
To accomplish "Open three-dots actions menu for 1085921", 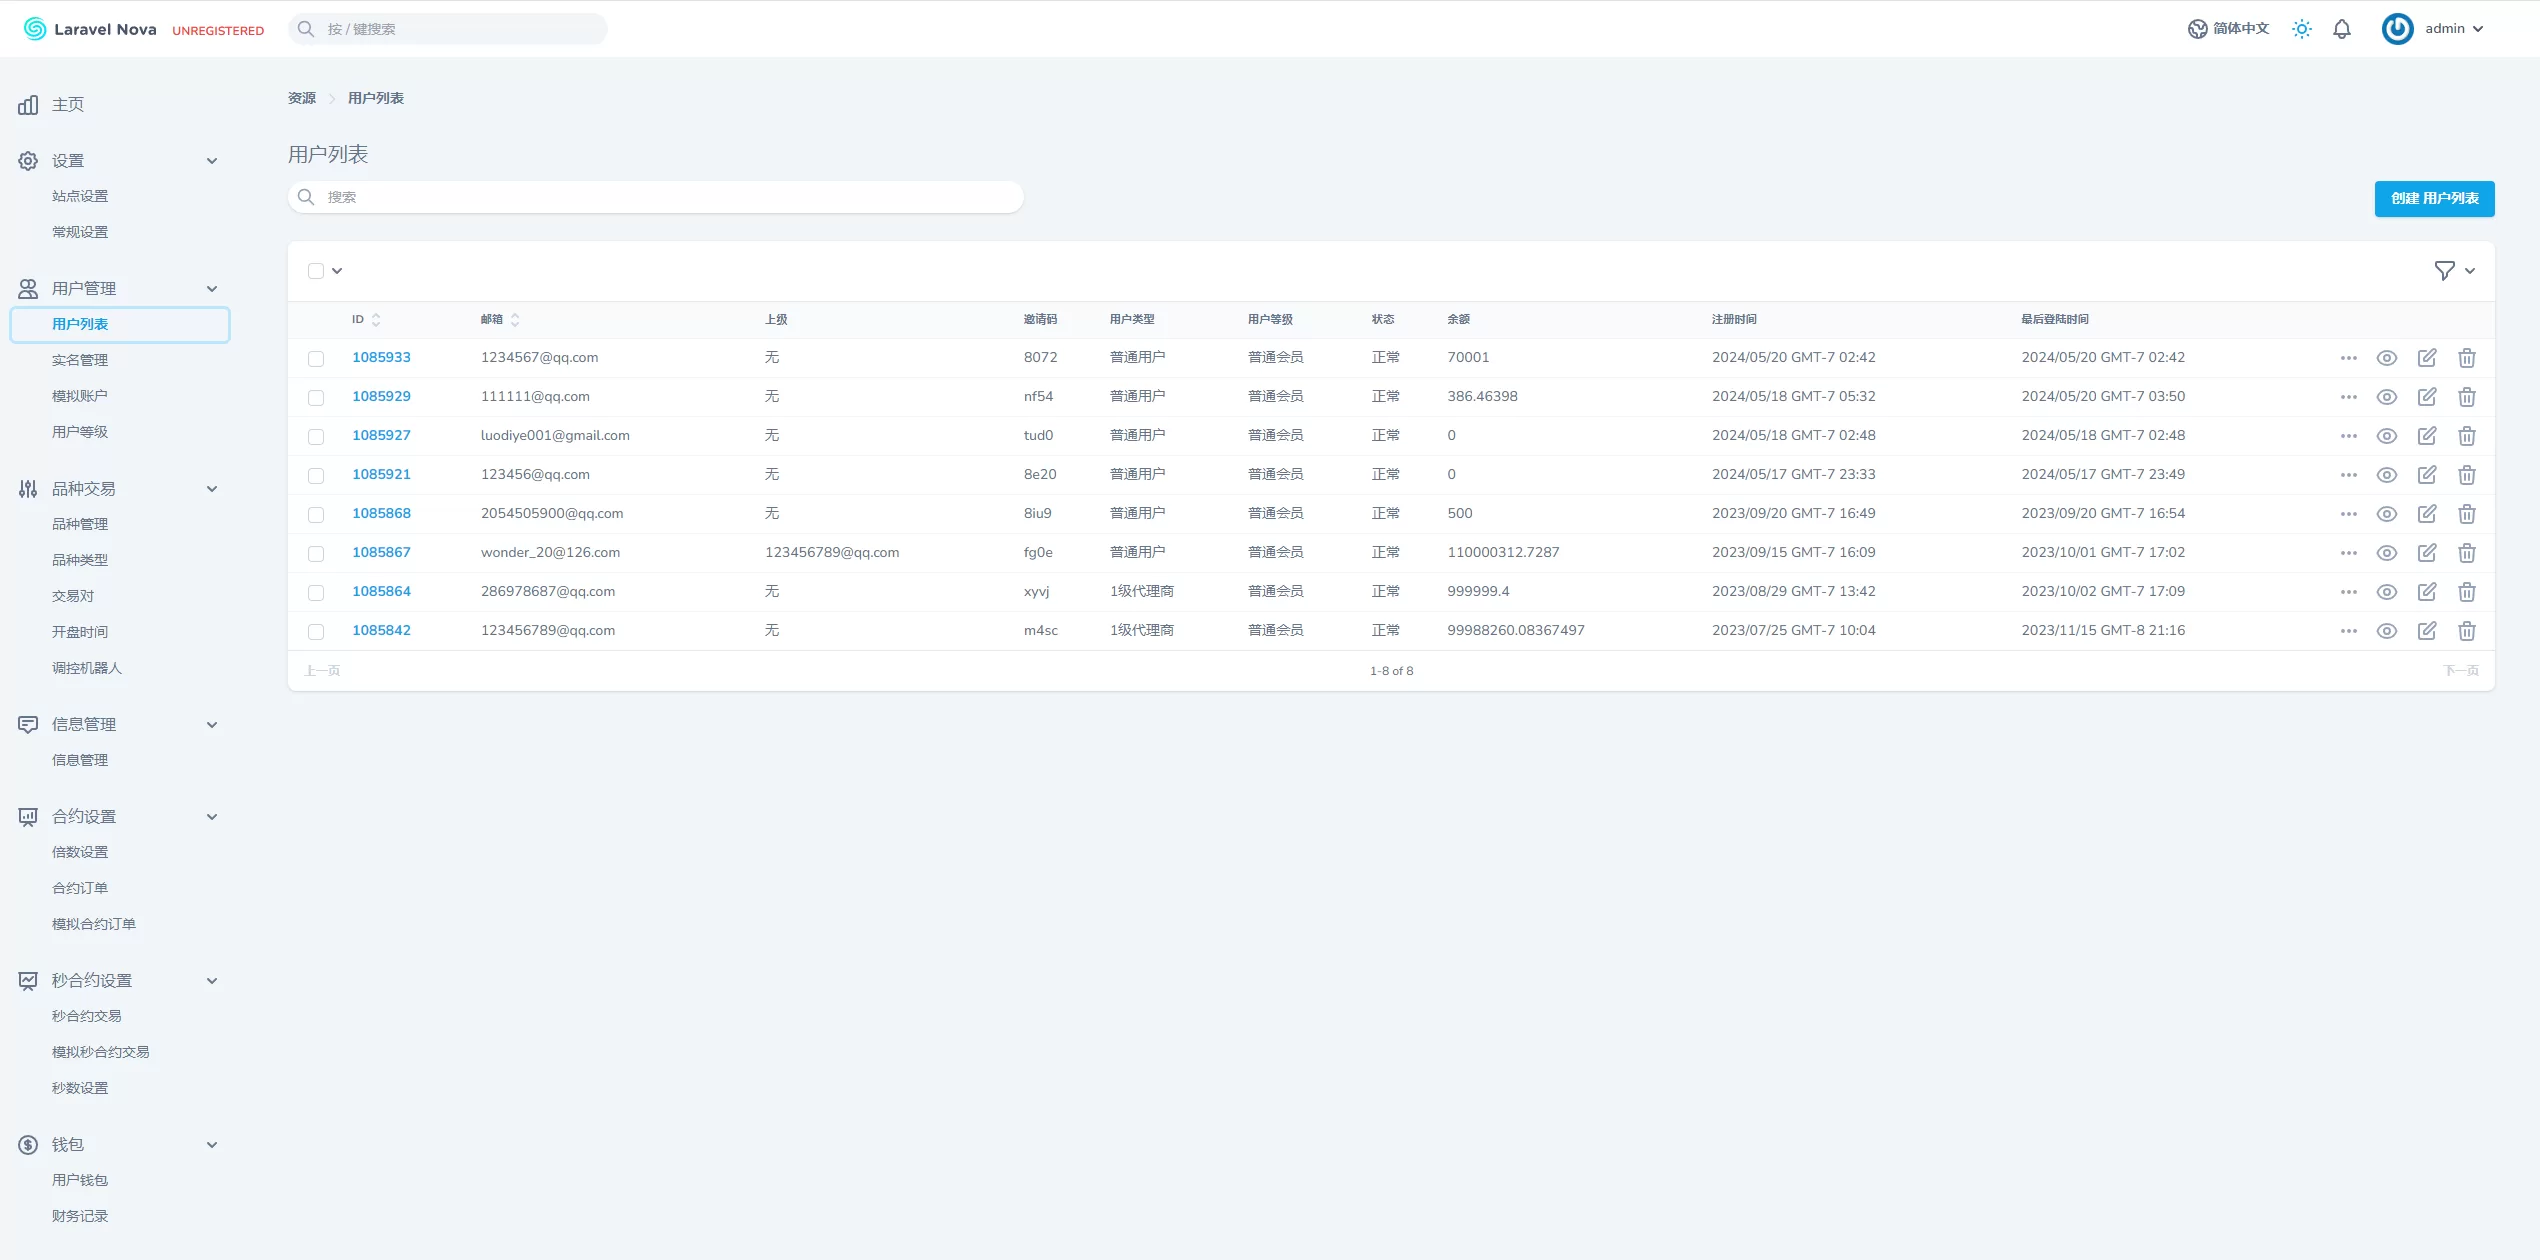I will 2349,475.
